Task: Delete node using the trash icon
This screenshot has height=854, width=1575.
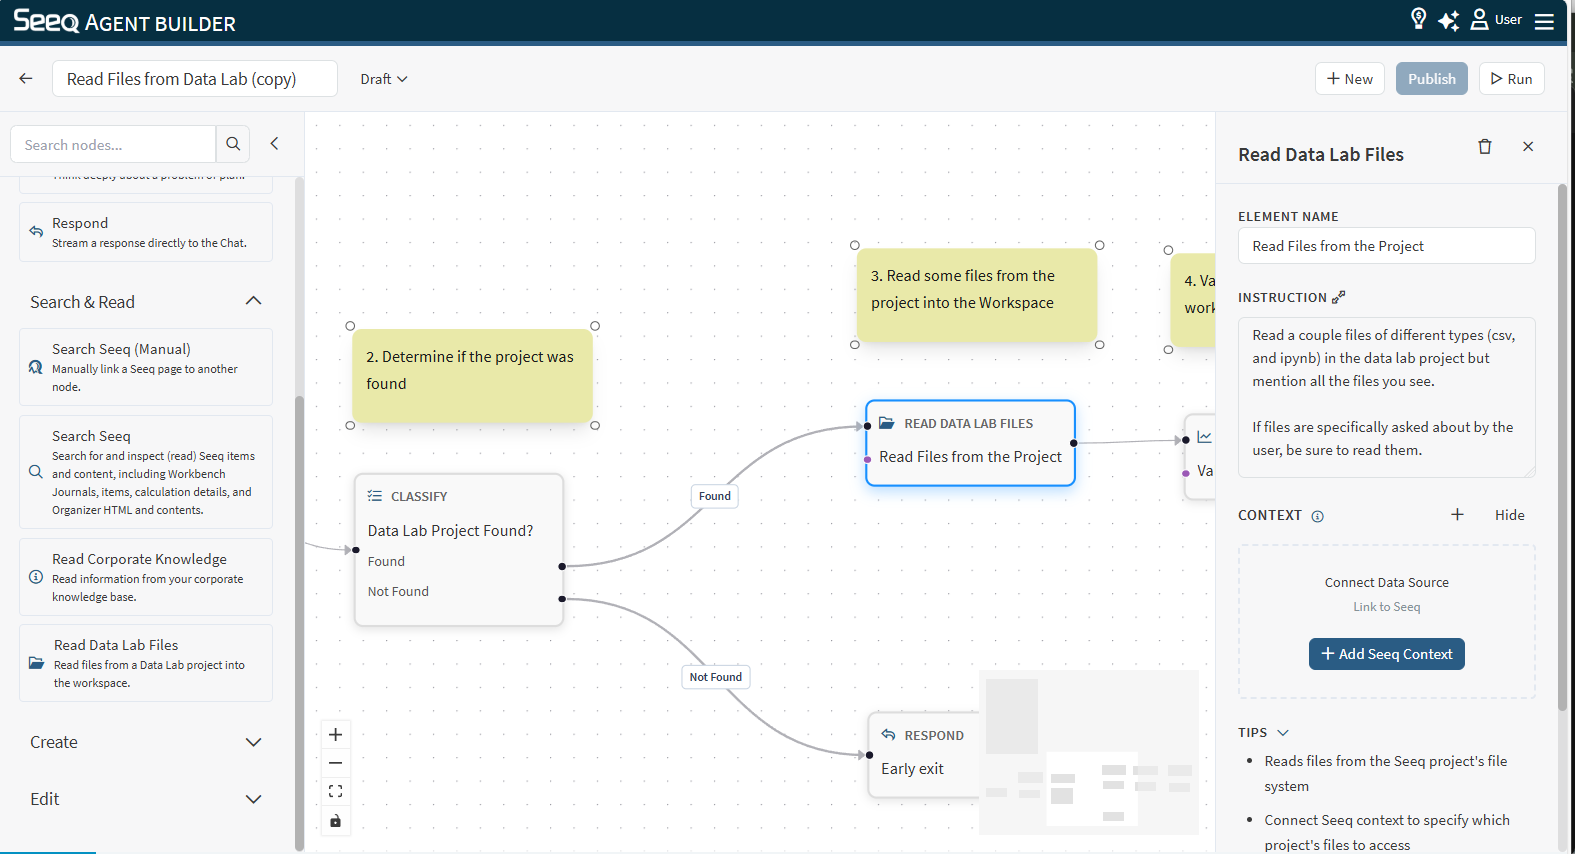Action: pyautogui.click(x=1485, y=147)
